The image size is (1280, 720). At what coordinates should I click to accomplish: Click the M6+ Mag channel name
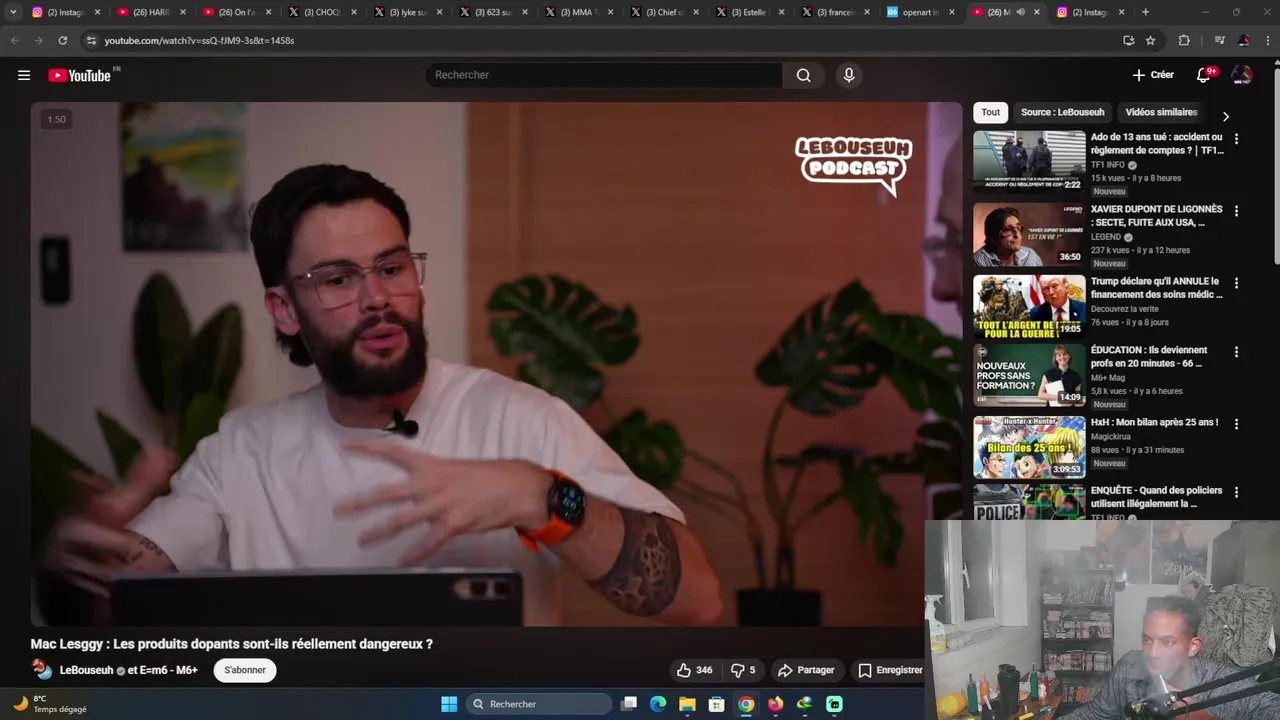1110,378
